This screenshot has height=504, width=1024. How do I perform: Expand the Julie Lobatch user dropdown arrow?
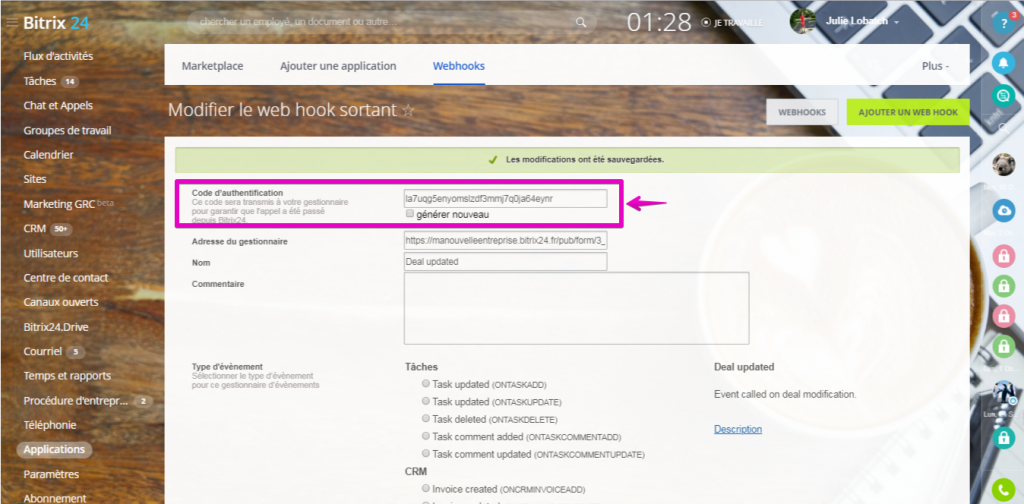(x=897, y=22)
